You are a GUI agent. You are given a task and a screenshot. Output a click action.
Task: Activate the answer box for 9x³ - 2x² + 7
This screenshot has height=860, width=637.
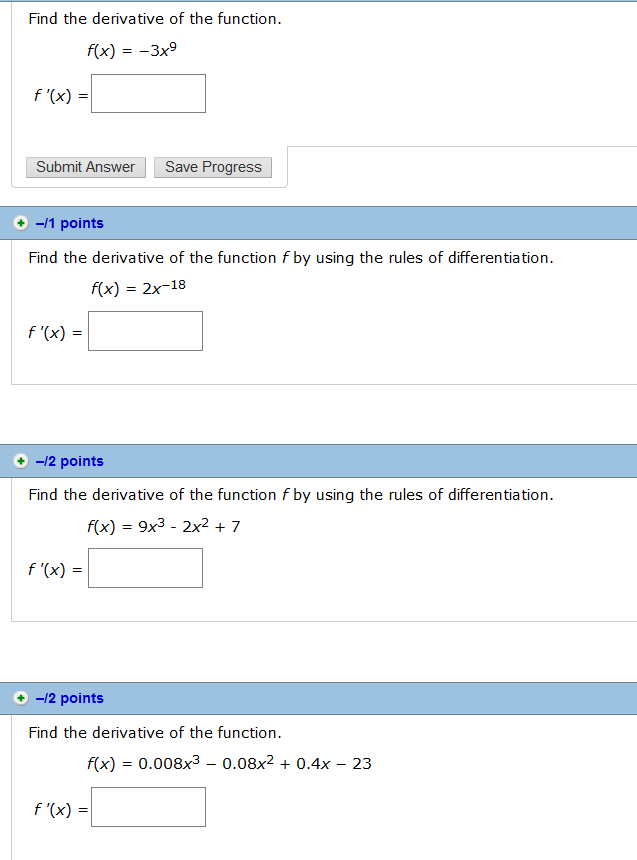(145, 568)
